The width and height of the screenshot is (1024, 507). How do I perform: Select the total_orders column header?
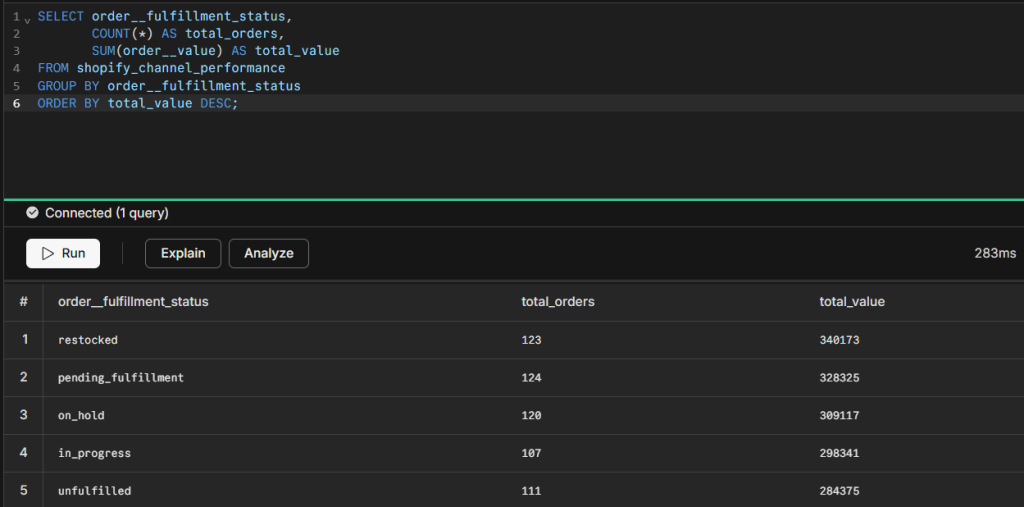558,302
